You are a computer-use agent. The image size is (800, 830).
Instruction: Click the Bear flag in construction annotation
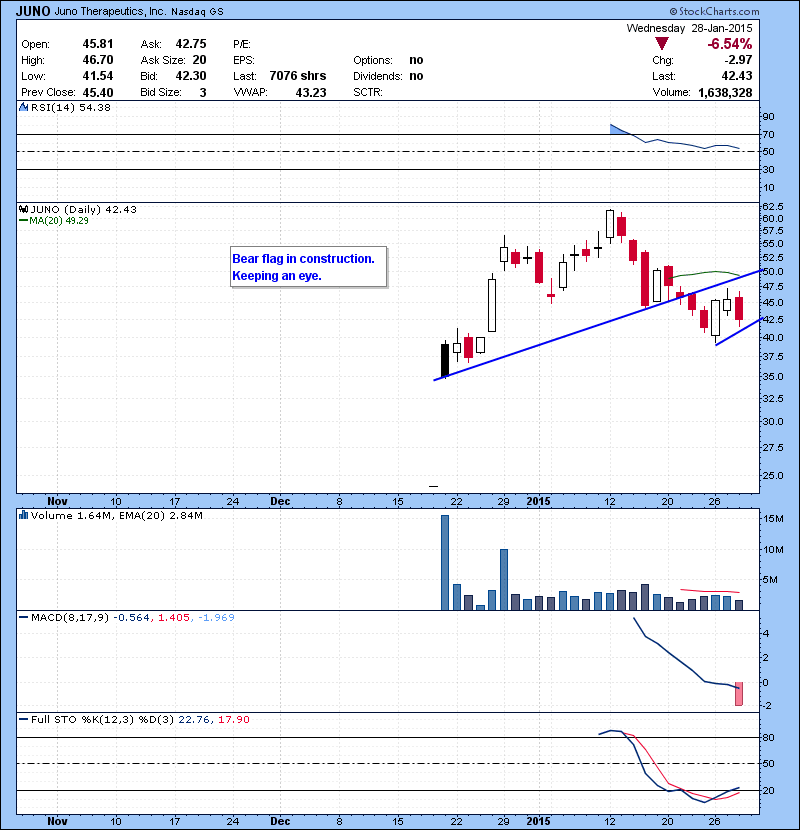coord(309,267)
